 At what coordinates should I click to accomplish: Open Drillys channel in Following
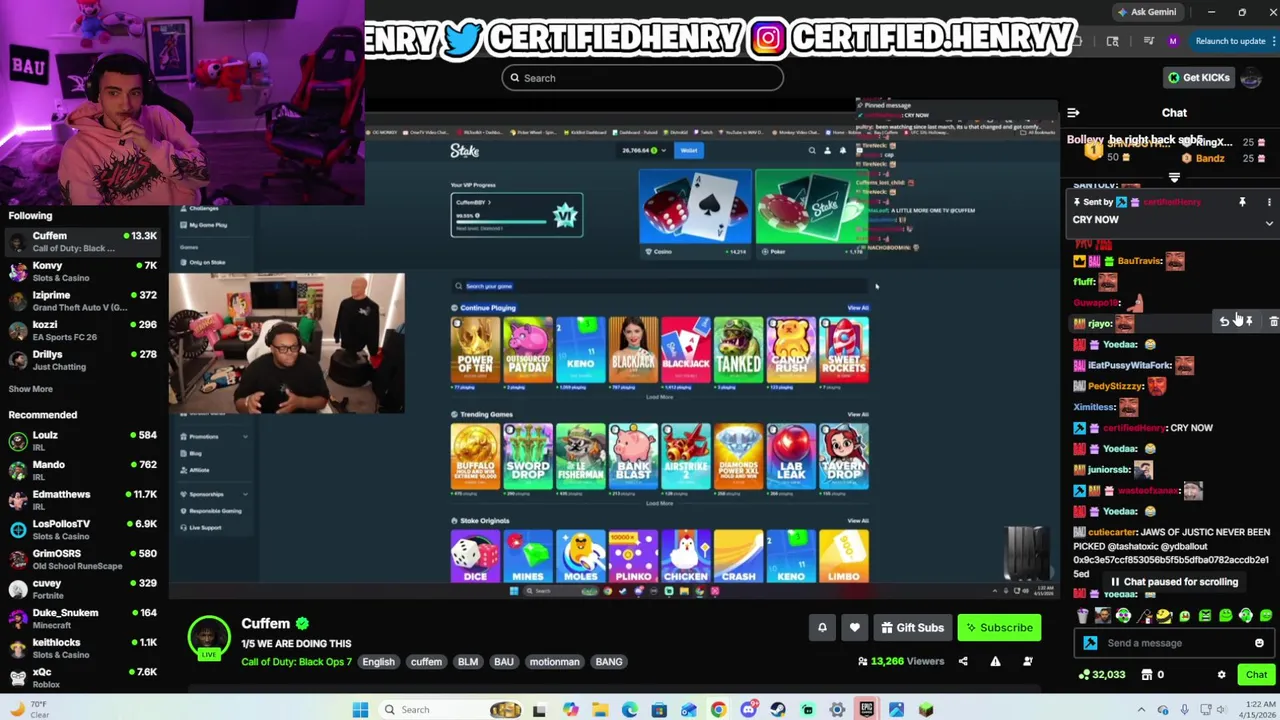coord(82,360)
